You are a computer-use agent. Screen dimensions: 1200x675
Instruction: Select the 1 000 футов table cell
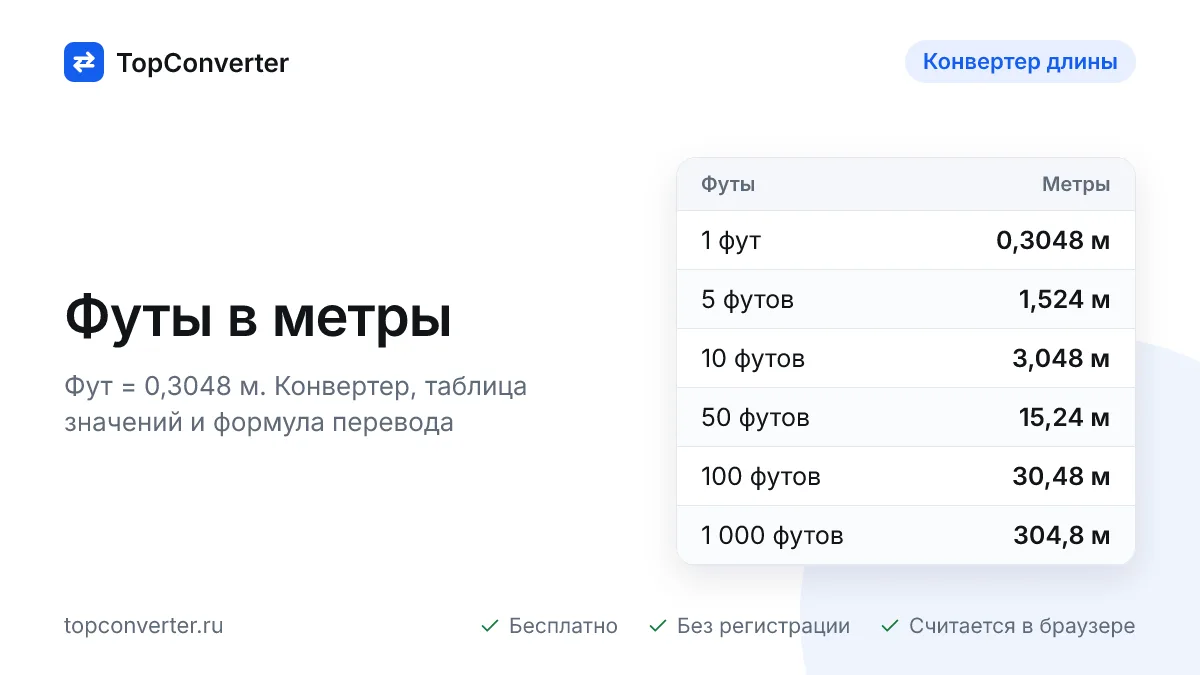coord(772,535)
